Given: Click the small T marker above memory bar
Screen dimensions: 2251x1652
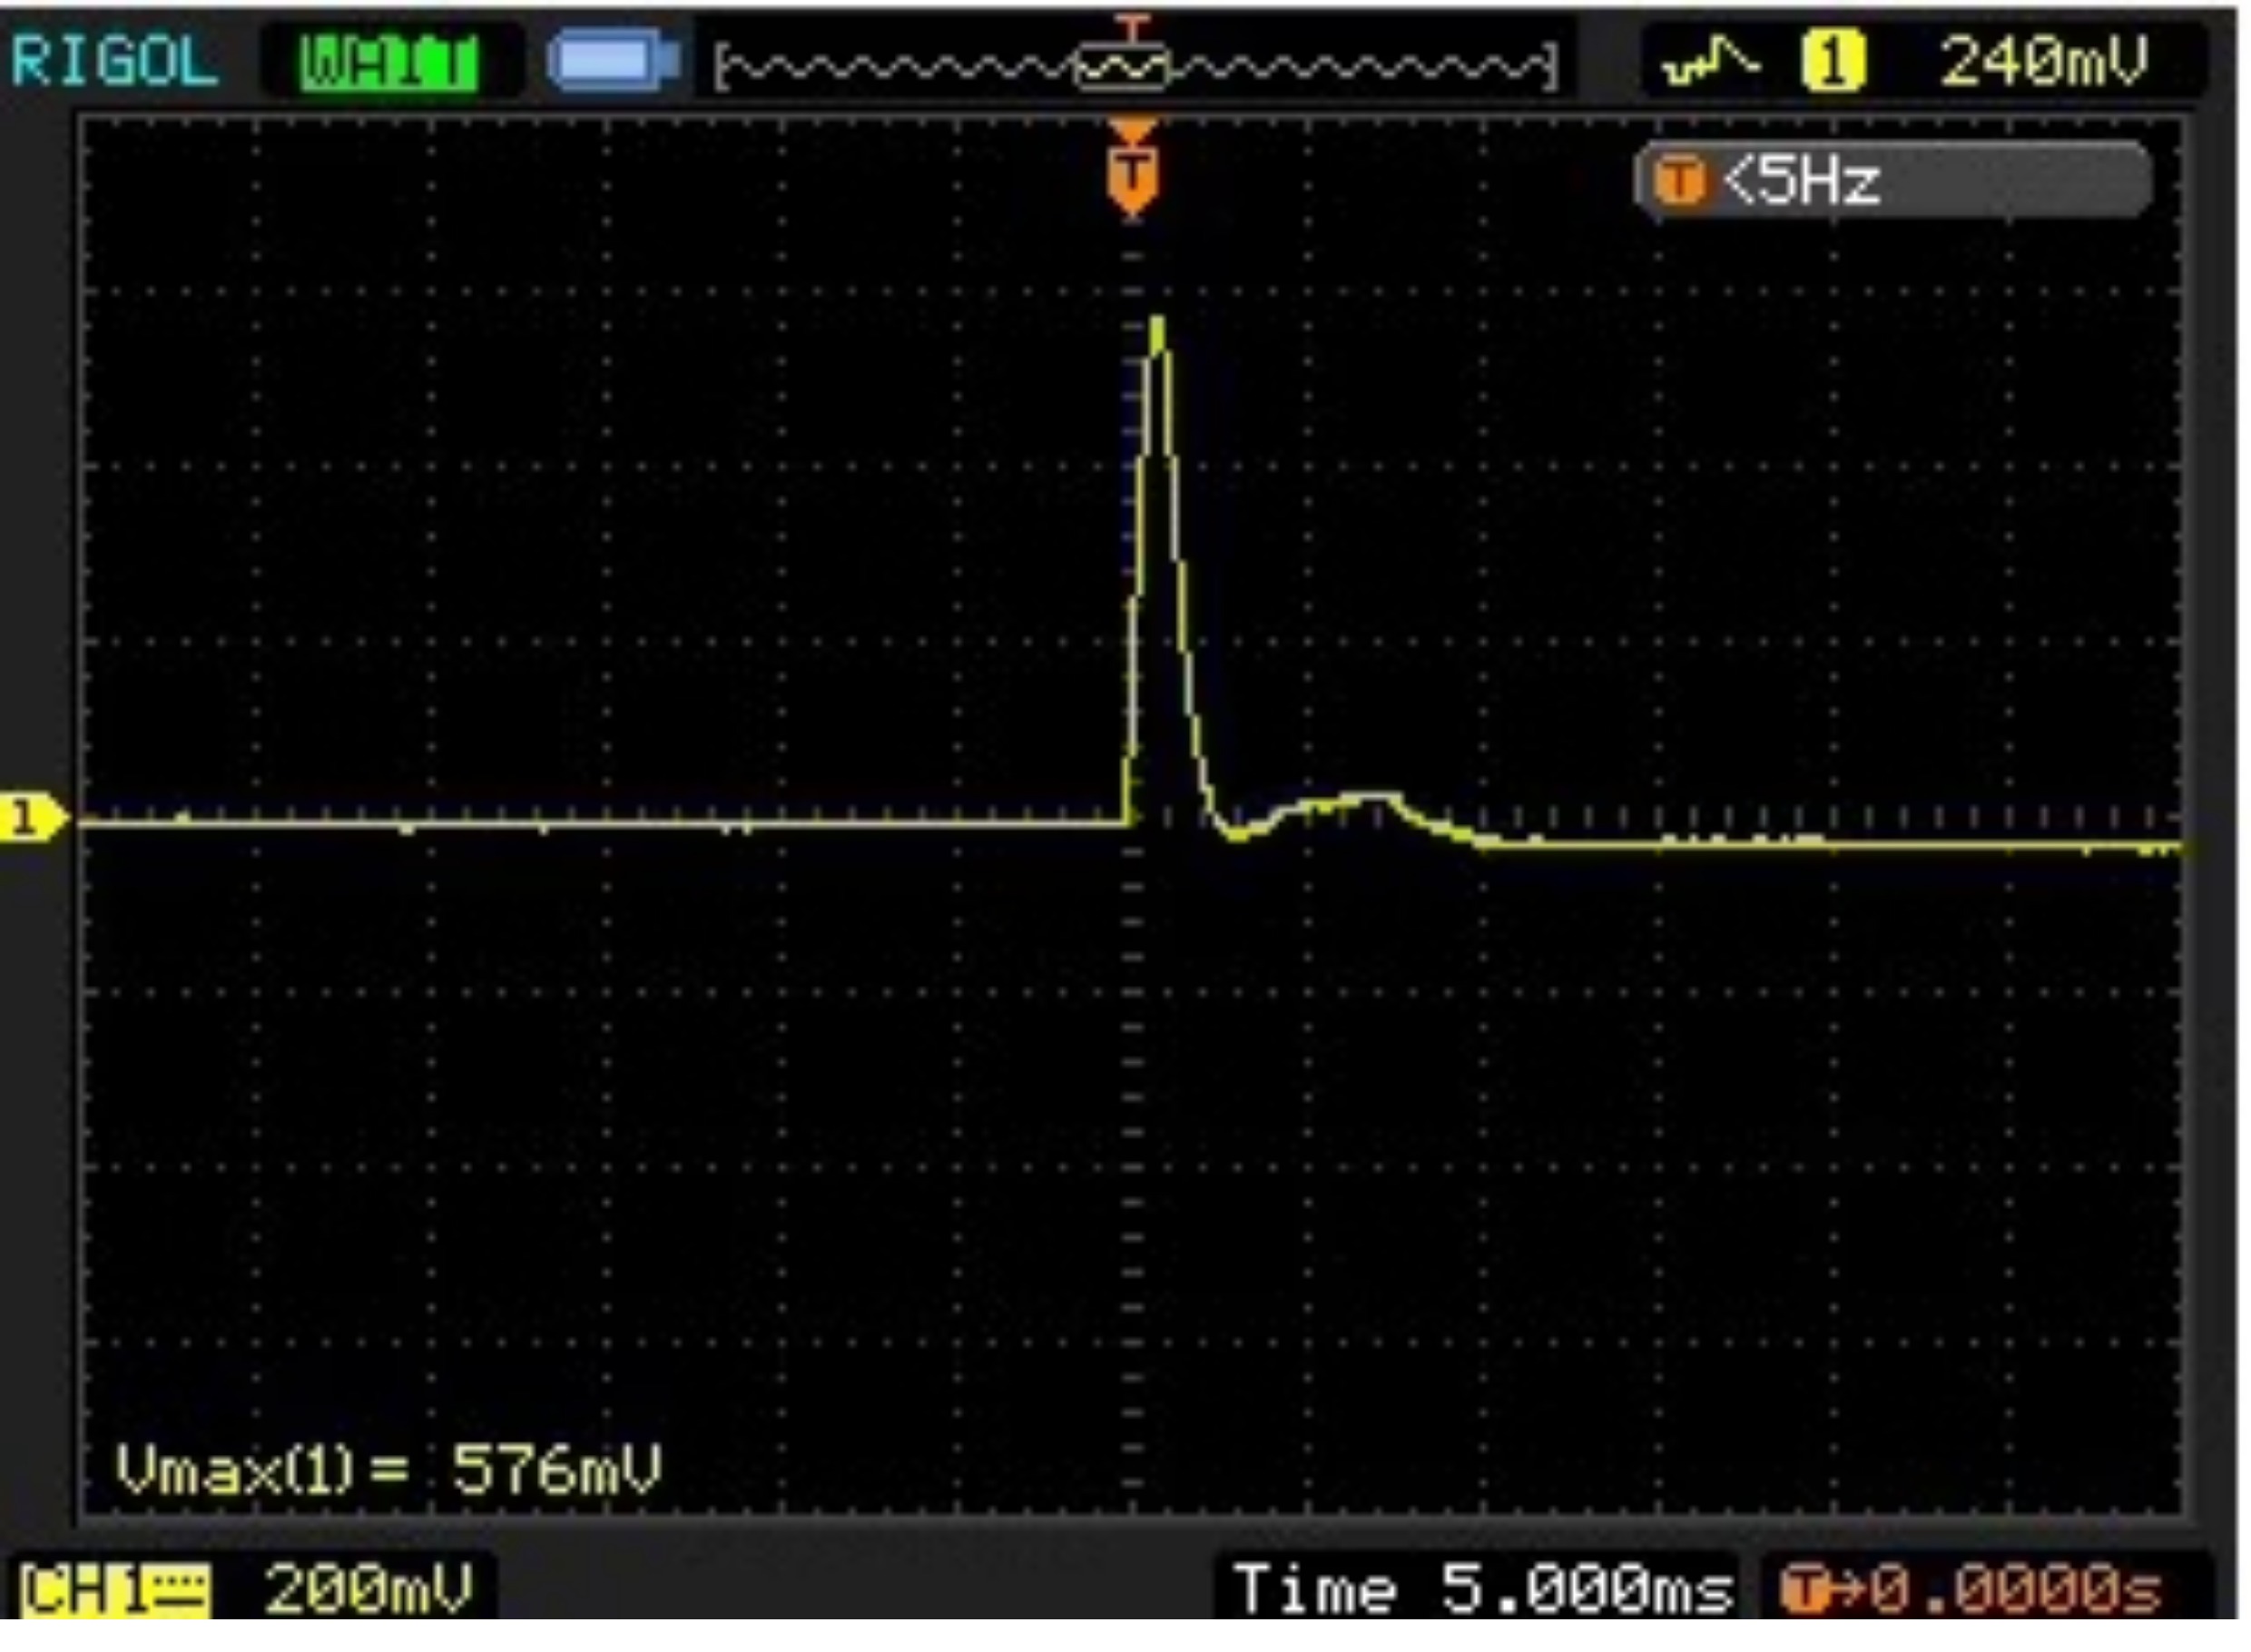Looking at the screenshot, I should (x=1132, y=26).
